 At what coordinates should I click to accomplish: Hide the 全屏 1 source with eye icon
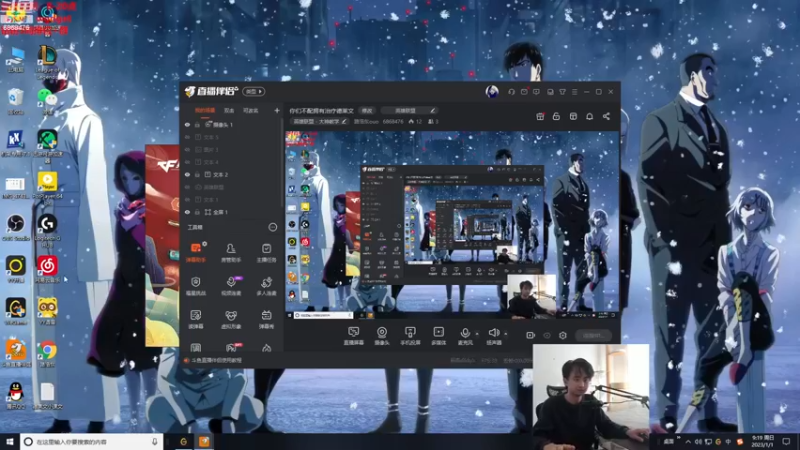click(187, 212)
